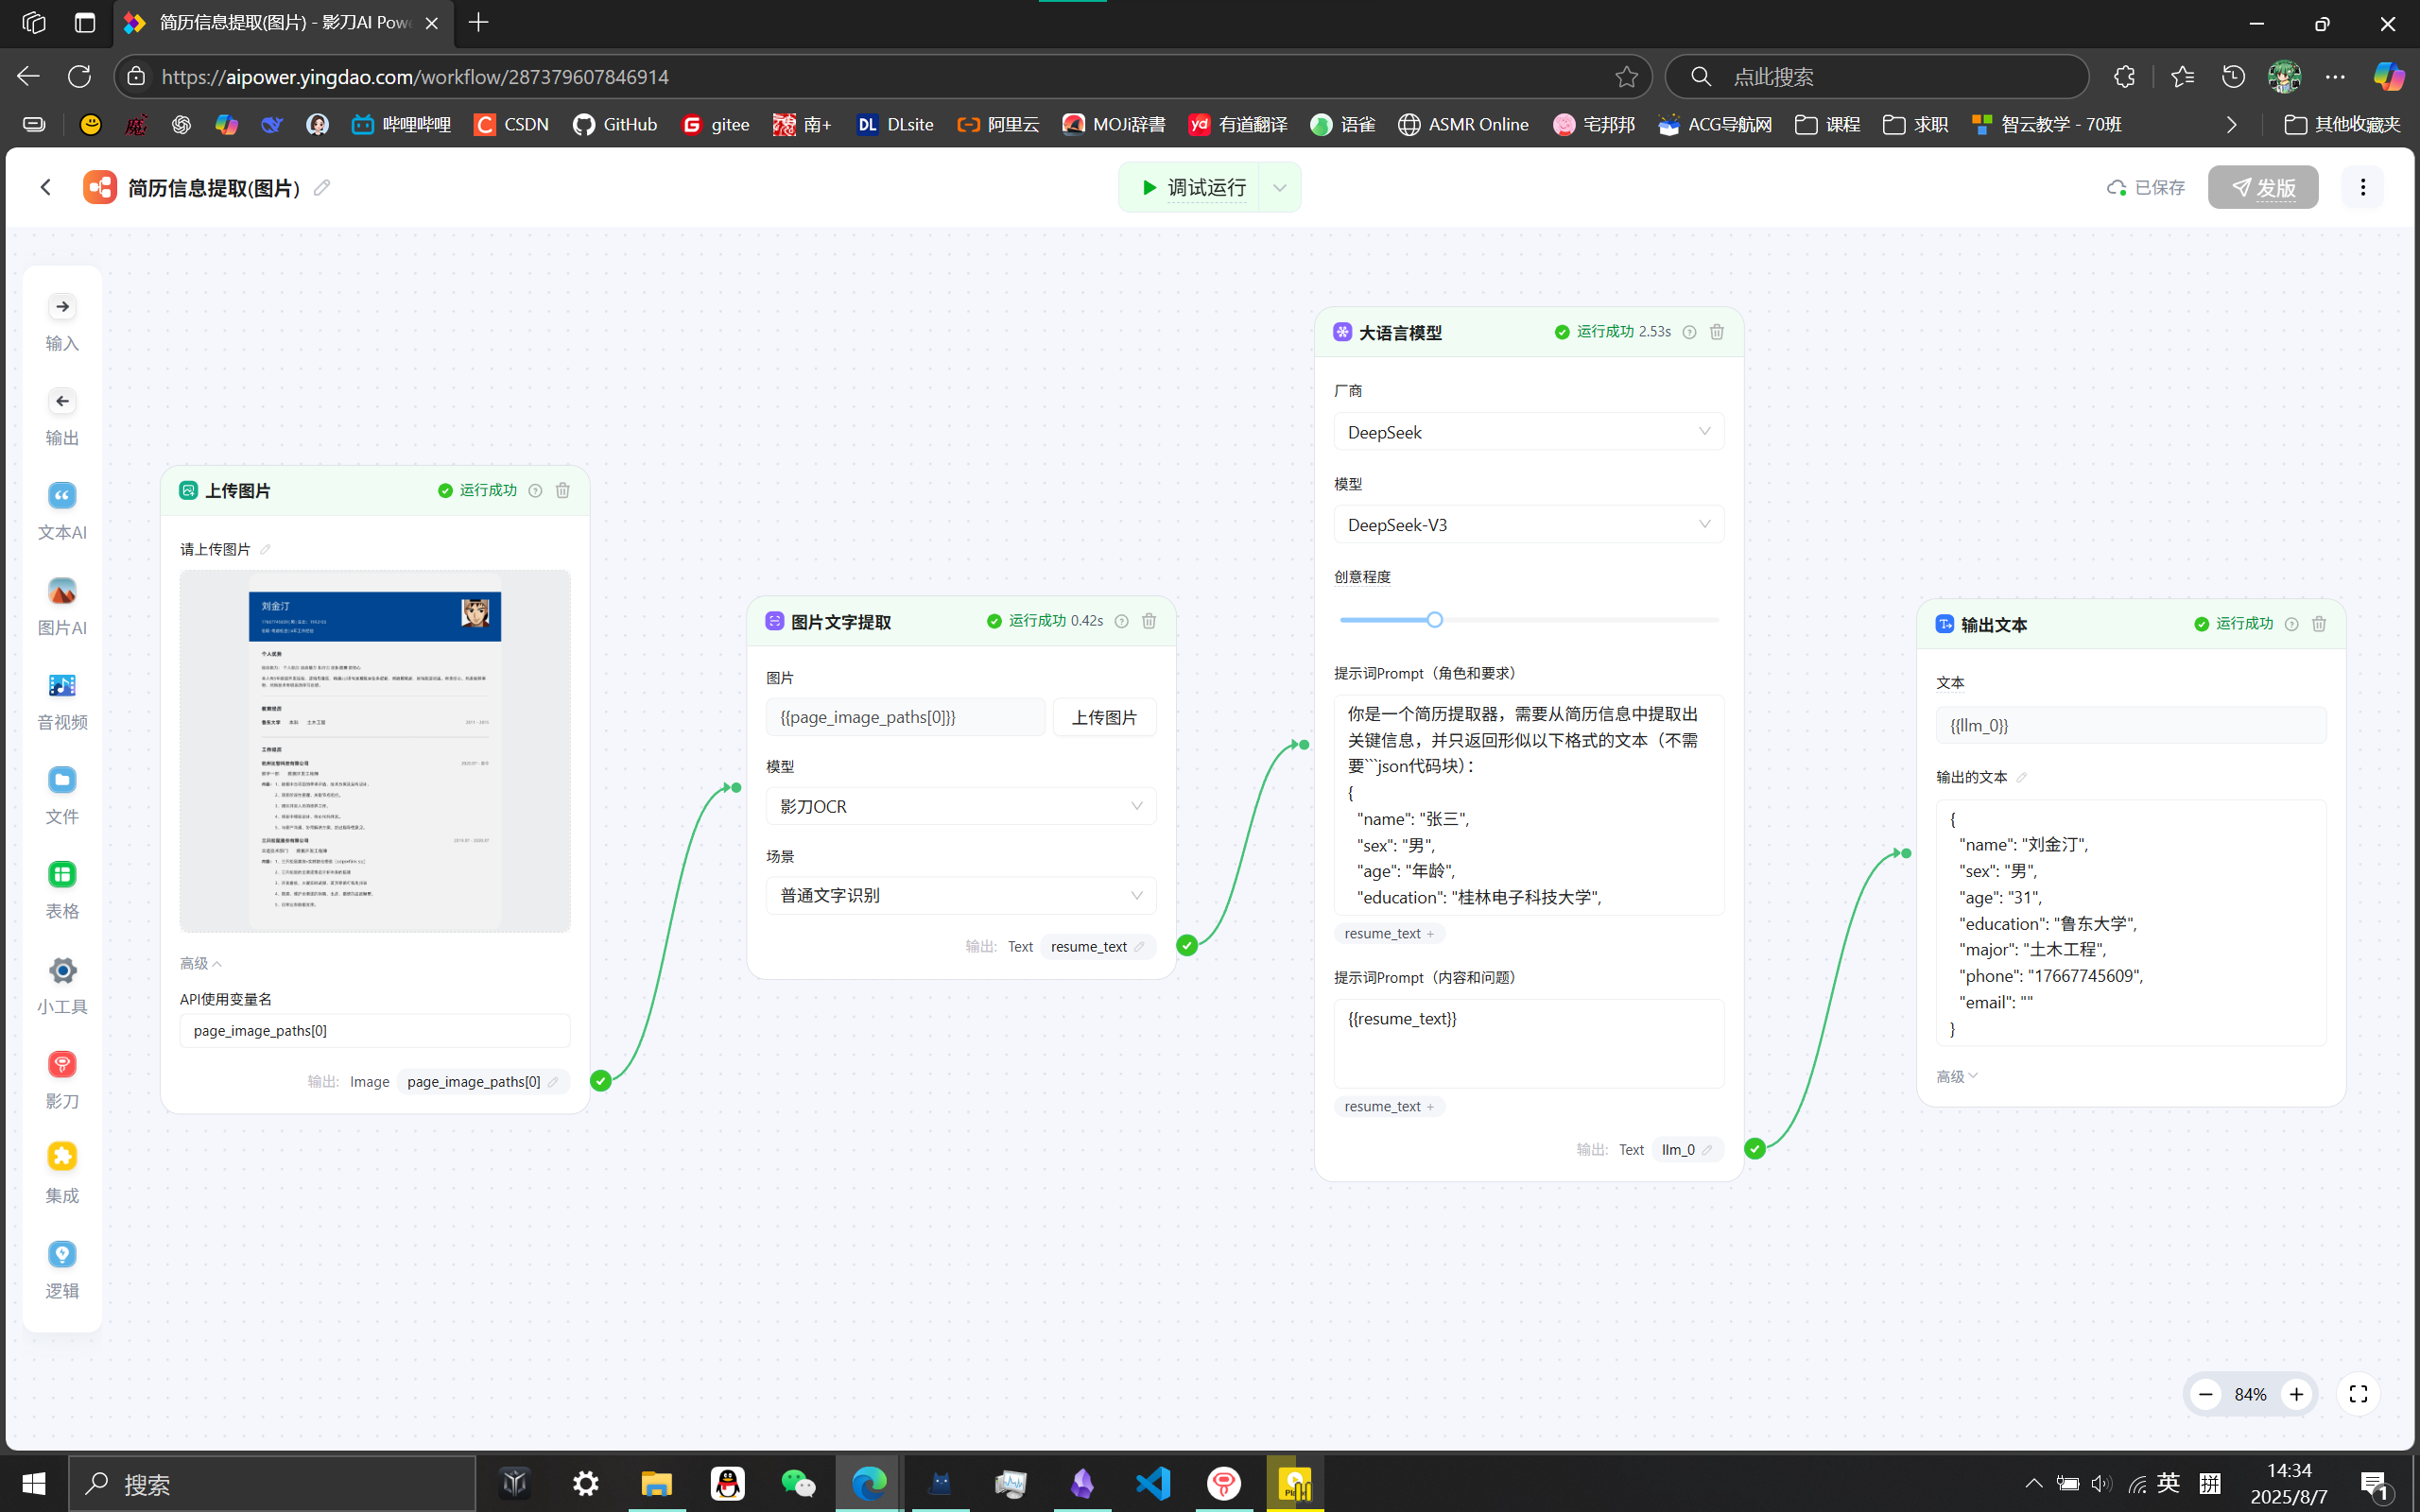Expand the 高级 section in 输出文本
This screenshot has height=1512, width=2420.
click(1956, 1076)
